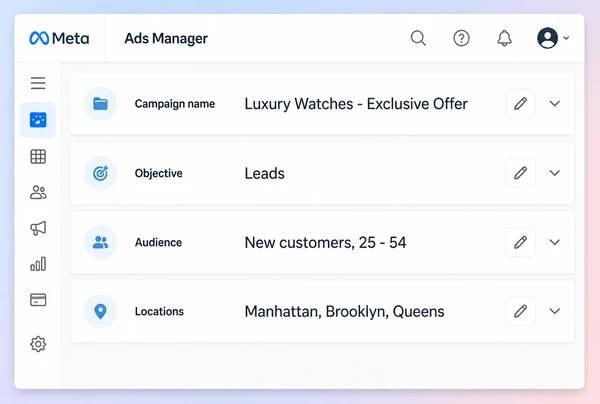The height and width of the screenshot is (404, 600).
Task: Edit Objective with pencil button
Action: (x=520, y=173)
